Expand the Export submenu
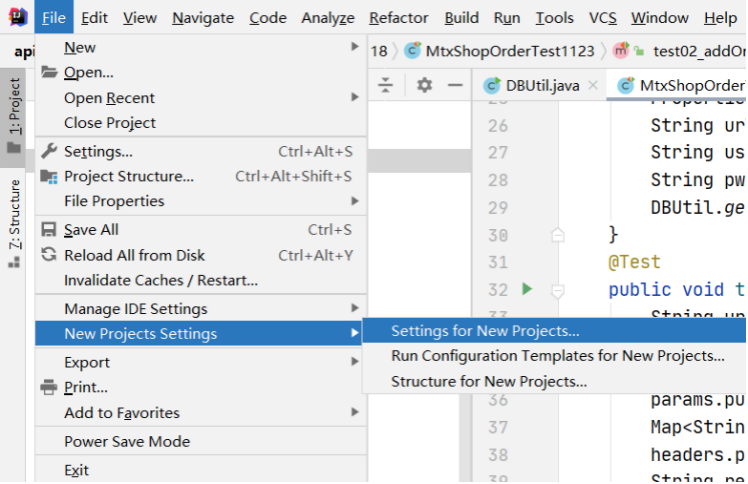 coord(354,361)
